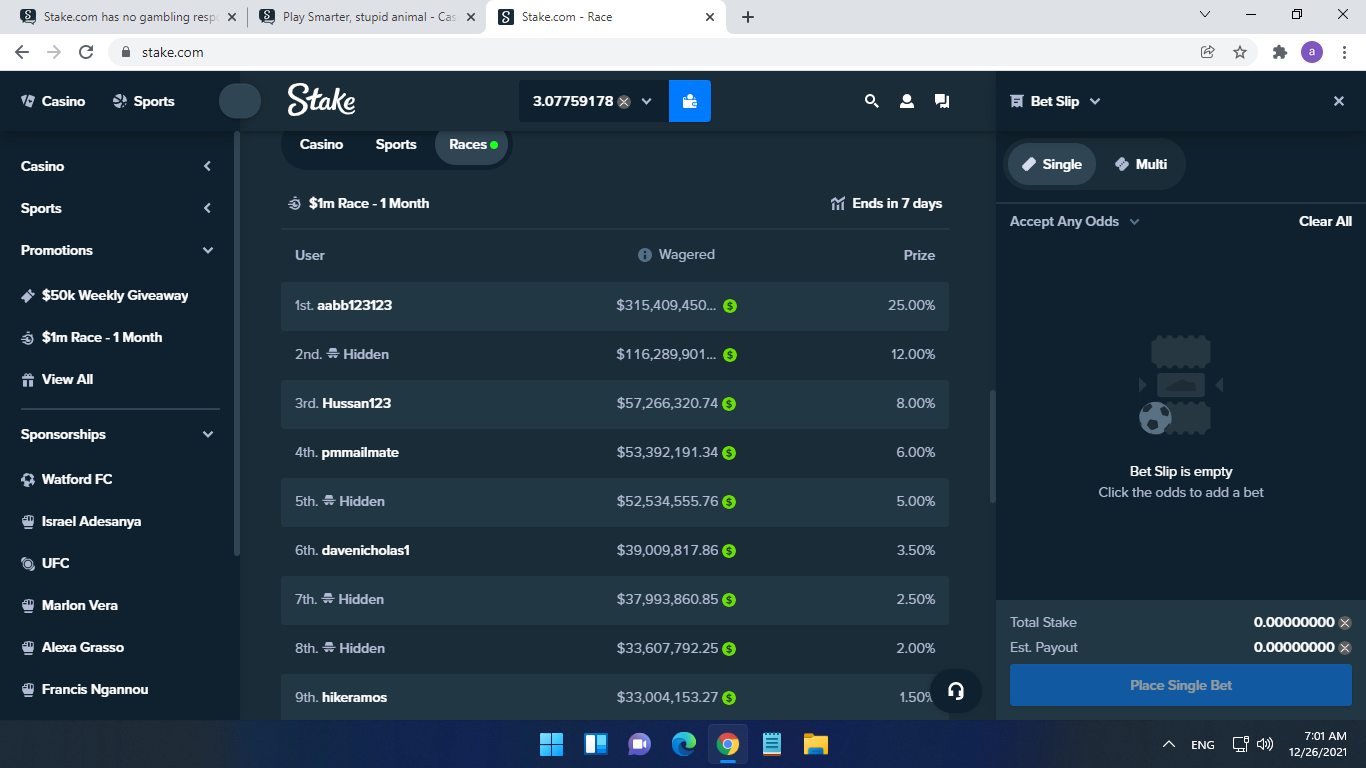Viewport: 1366px width, 768px height.
Task: Click the balance currency icon in header
Action: tap(624, 101)
